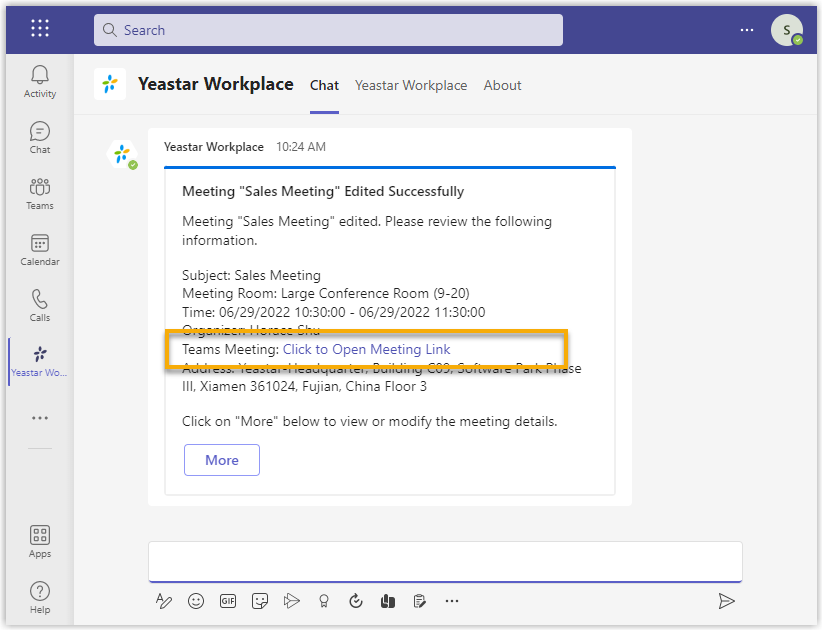Click the Open Meeting Link hyperlink
Screen dimensions: 823x631
pyautogui.click(x=366, y=349)
